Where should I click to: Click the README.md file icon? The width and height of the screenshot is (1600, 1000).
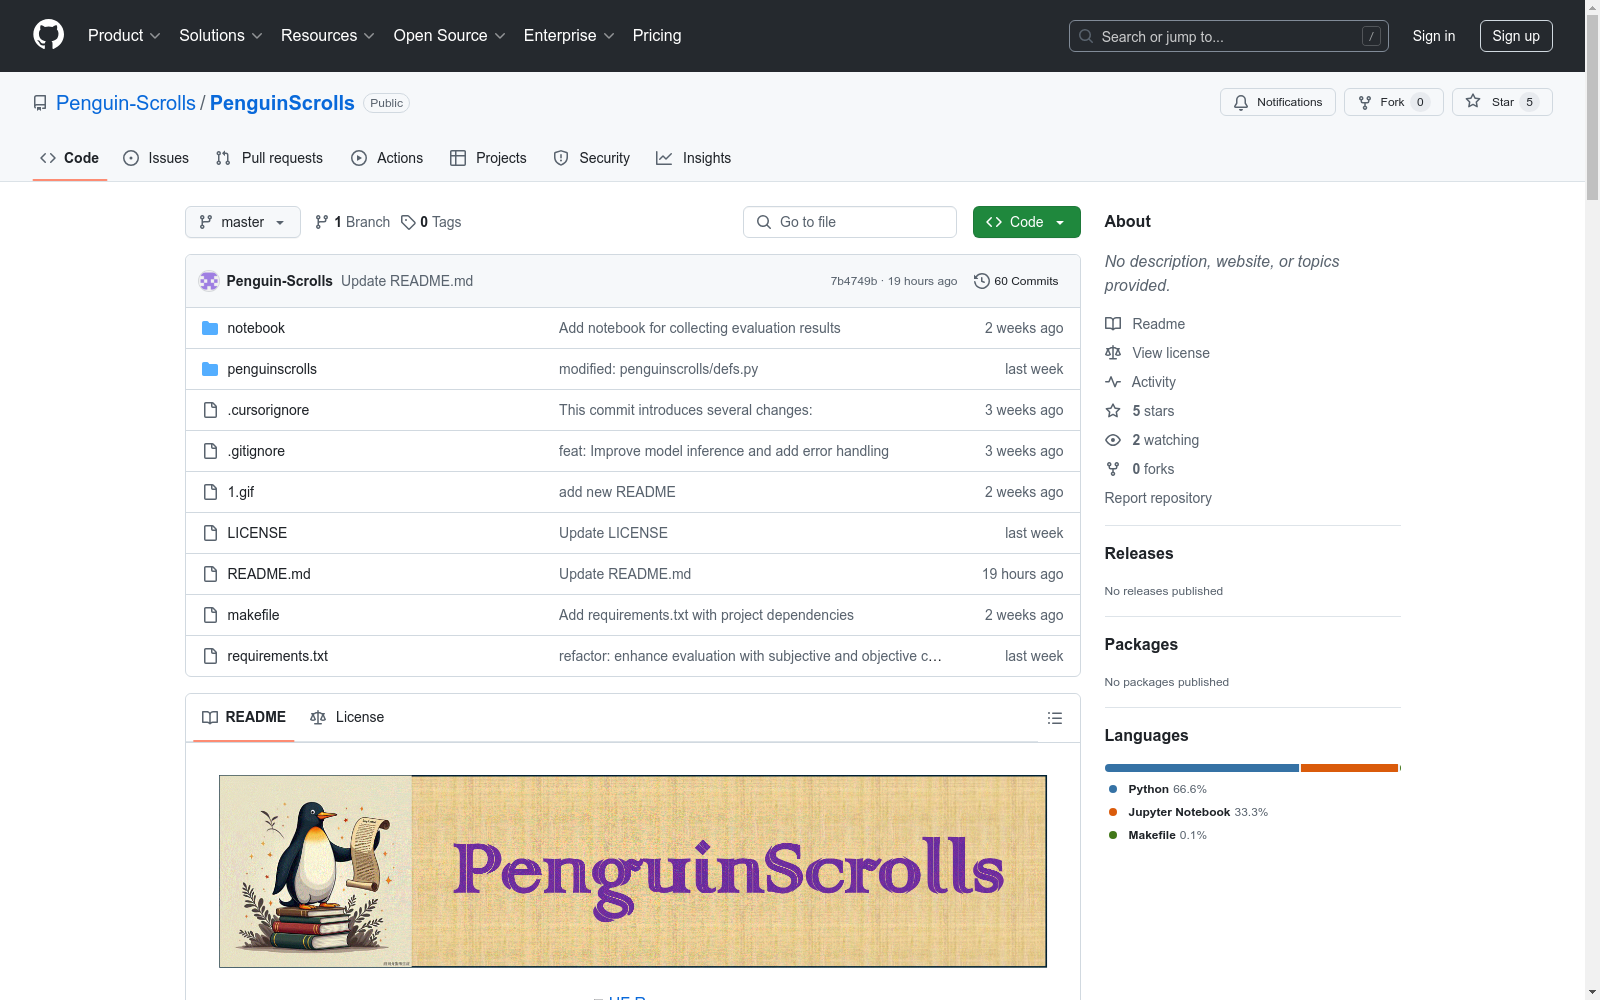(x=210, y=574)
